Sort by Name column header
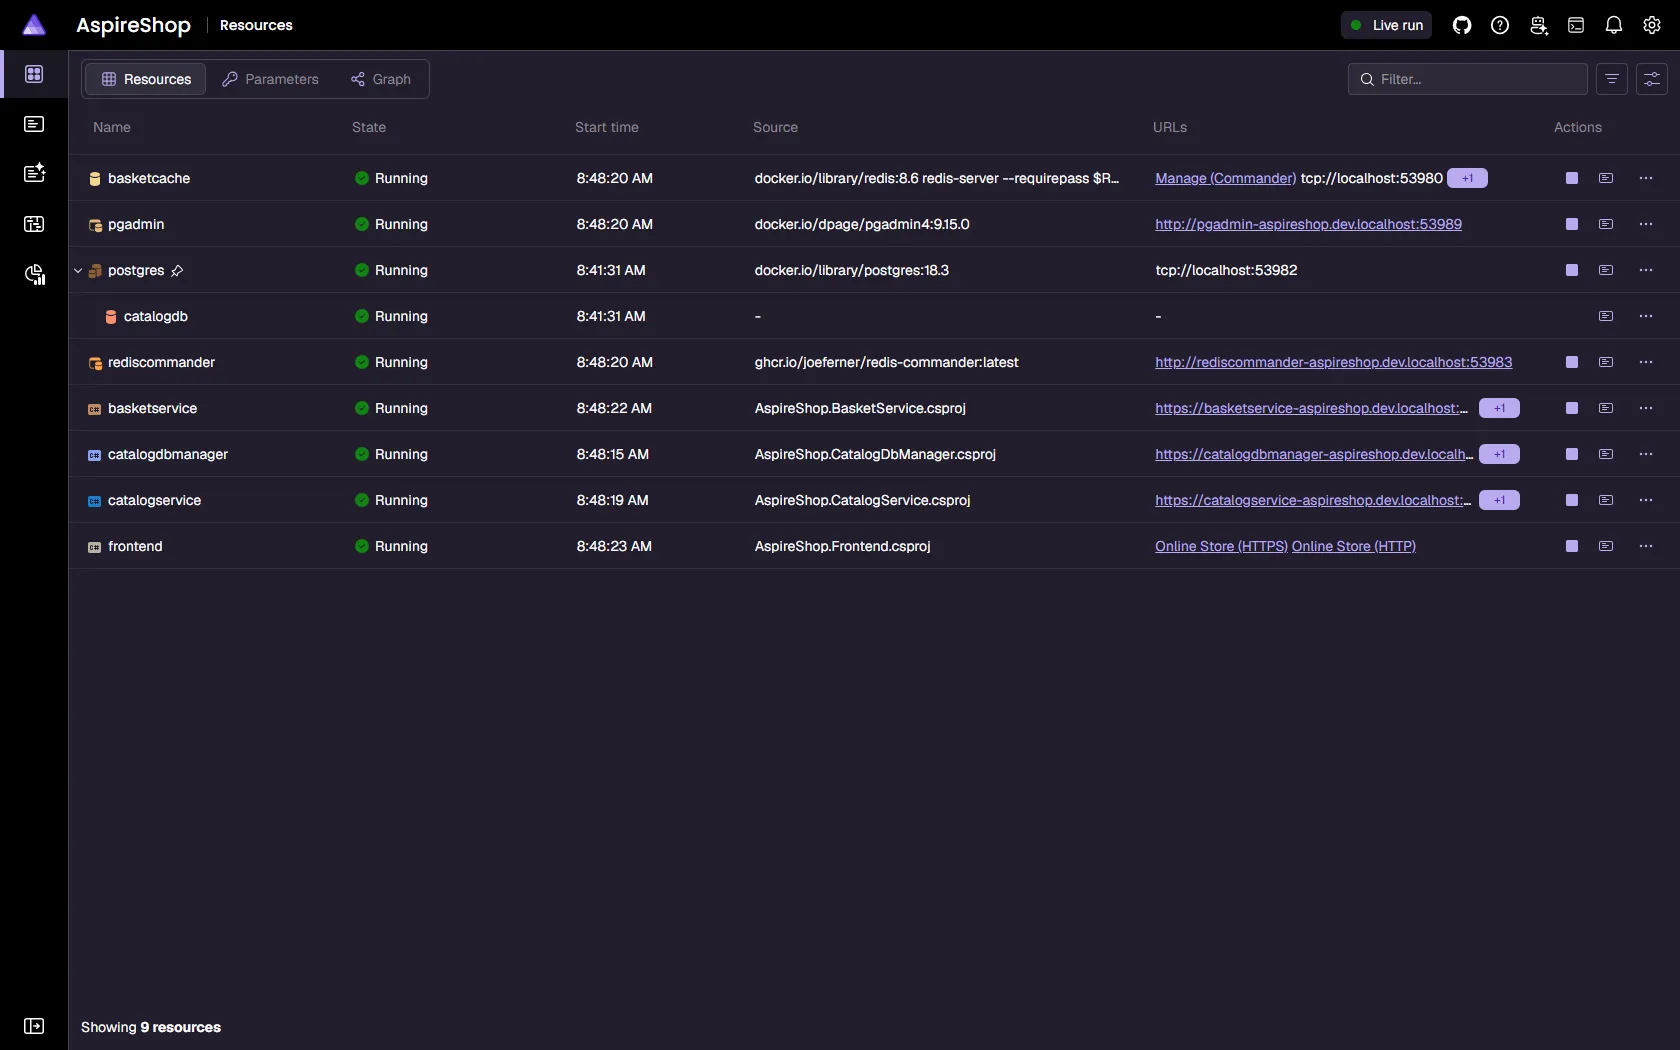 pyautogui.click(x=112, y=127)
